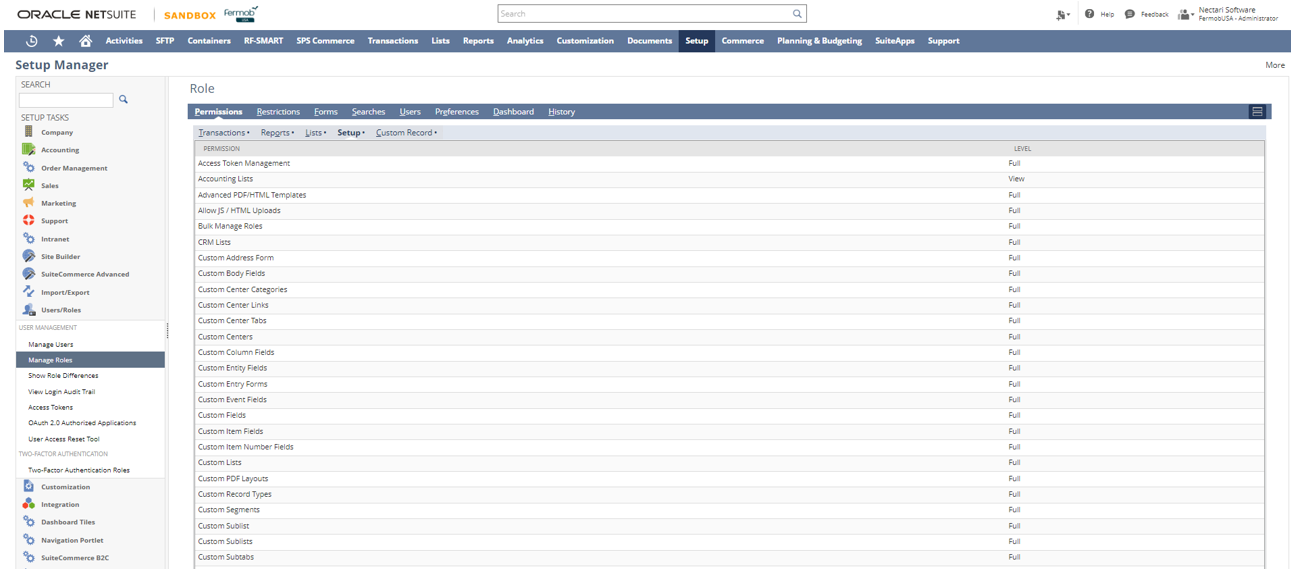This screenshot has width=1291, height=572.
Task: Expand the Customization setup section
Action: [65, 487]
